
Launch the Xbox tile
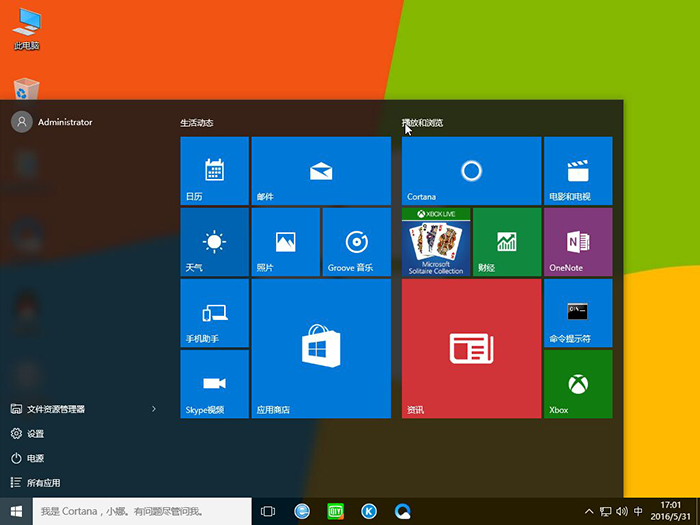(577, 384)
